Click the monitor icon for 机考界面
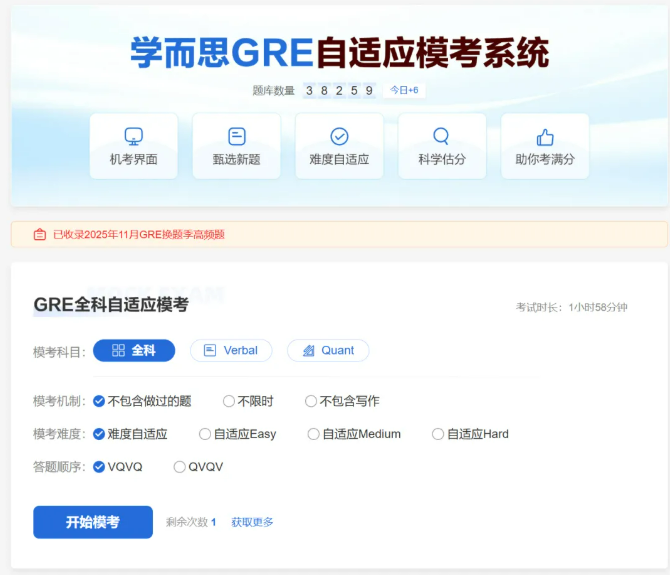Image resolution: width=670 pixels, height=575 pixels. pos(133,136)
